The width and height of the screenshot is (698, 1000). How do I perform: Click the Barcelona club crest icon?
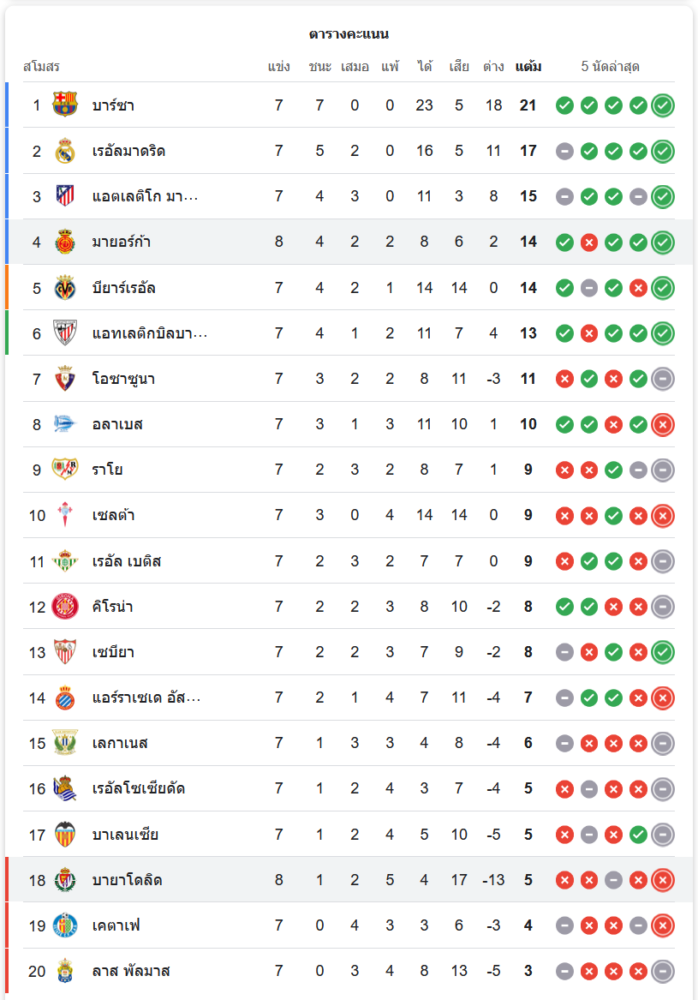(65, 105)
